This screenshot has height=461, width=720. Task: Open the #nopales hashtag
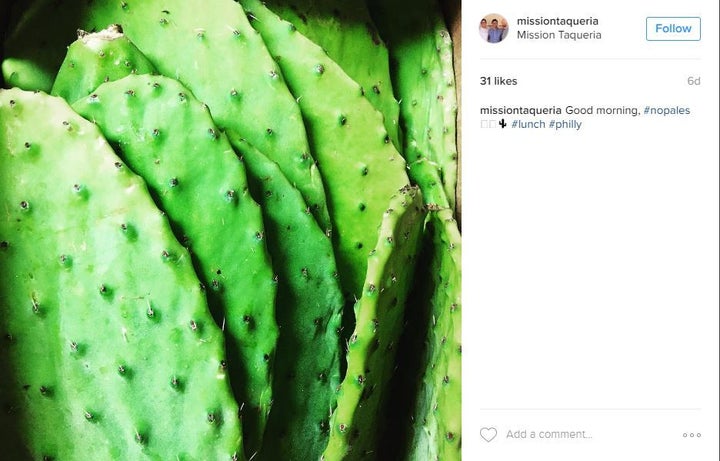667,110
